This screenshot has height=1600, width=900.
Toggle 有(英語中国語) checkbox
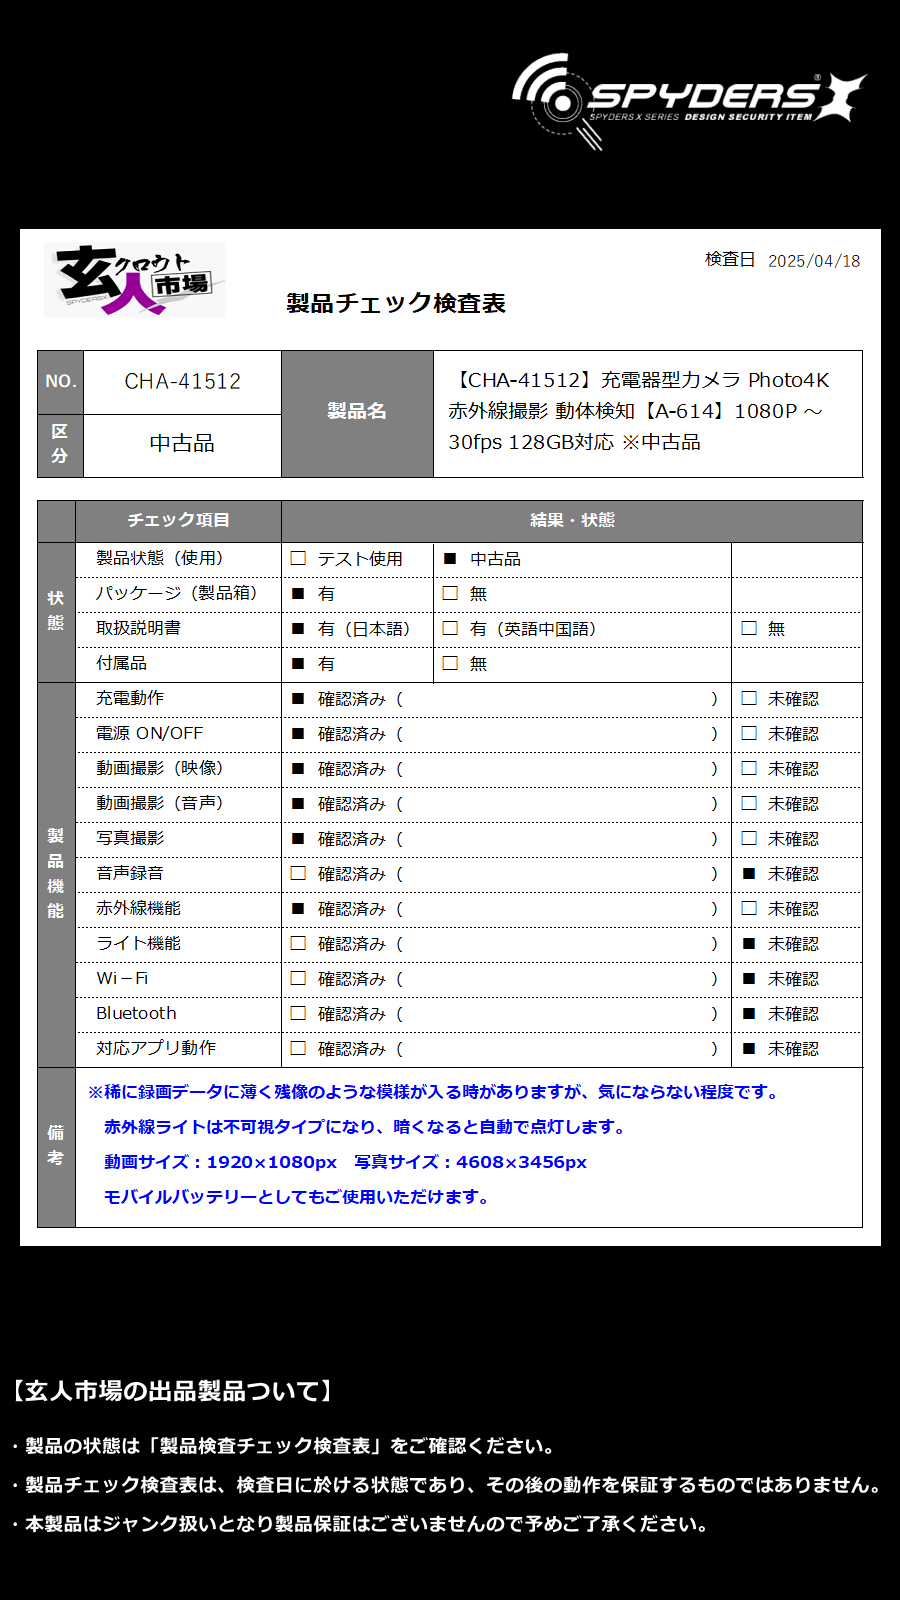tap(450, 628)
